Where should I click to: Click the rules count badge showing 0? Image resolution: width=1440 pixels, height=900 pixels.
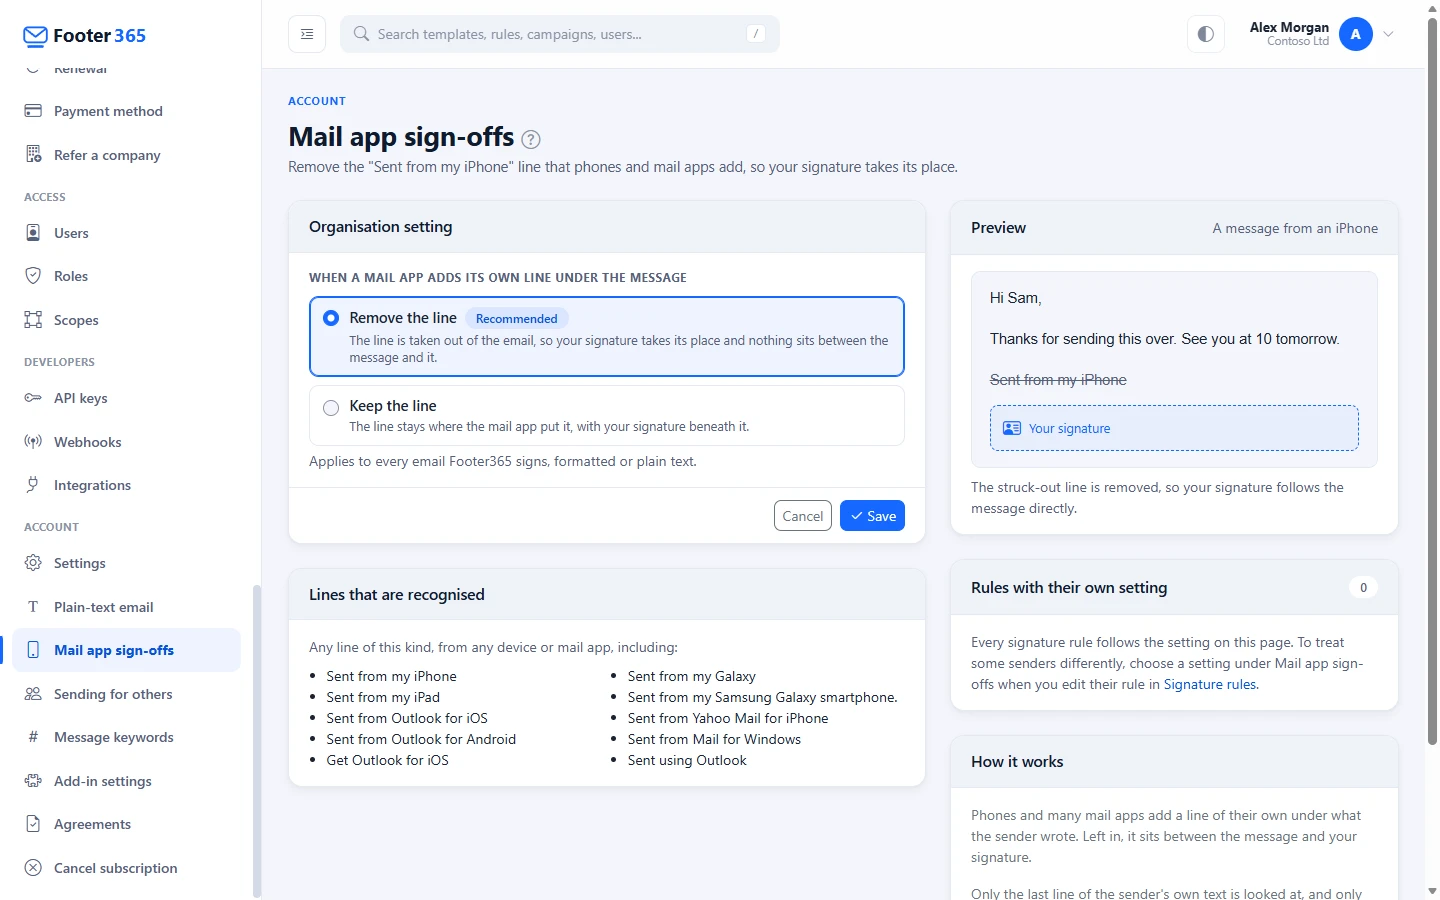point(1363,588)
